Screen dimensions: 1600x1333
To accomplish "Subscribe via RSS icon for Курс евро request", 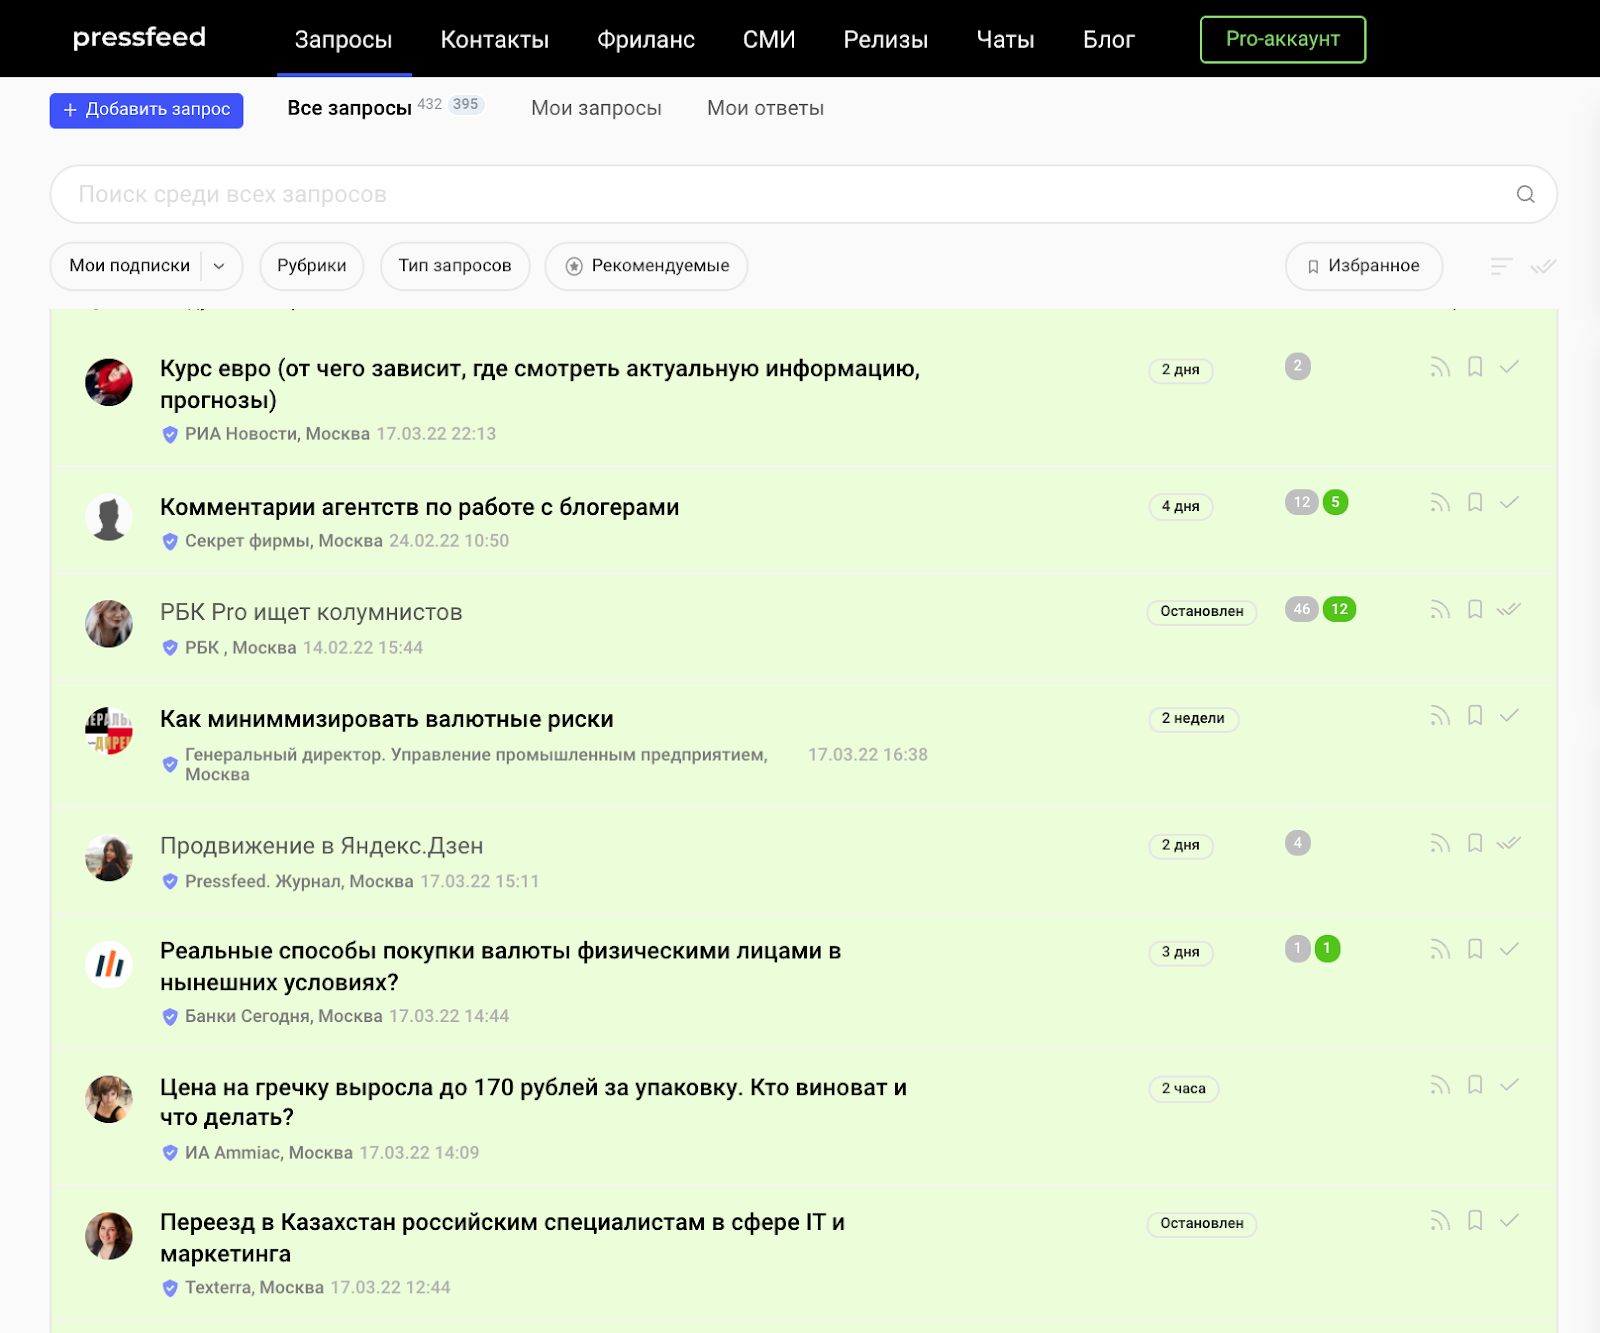I will coord(1440,367).
